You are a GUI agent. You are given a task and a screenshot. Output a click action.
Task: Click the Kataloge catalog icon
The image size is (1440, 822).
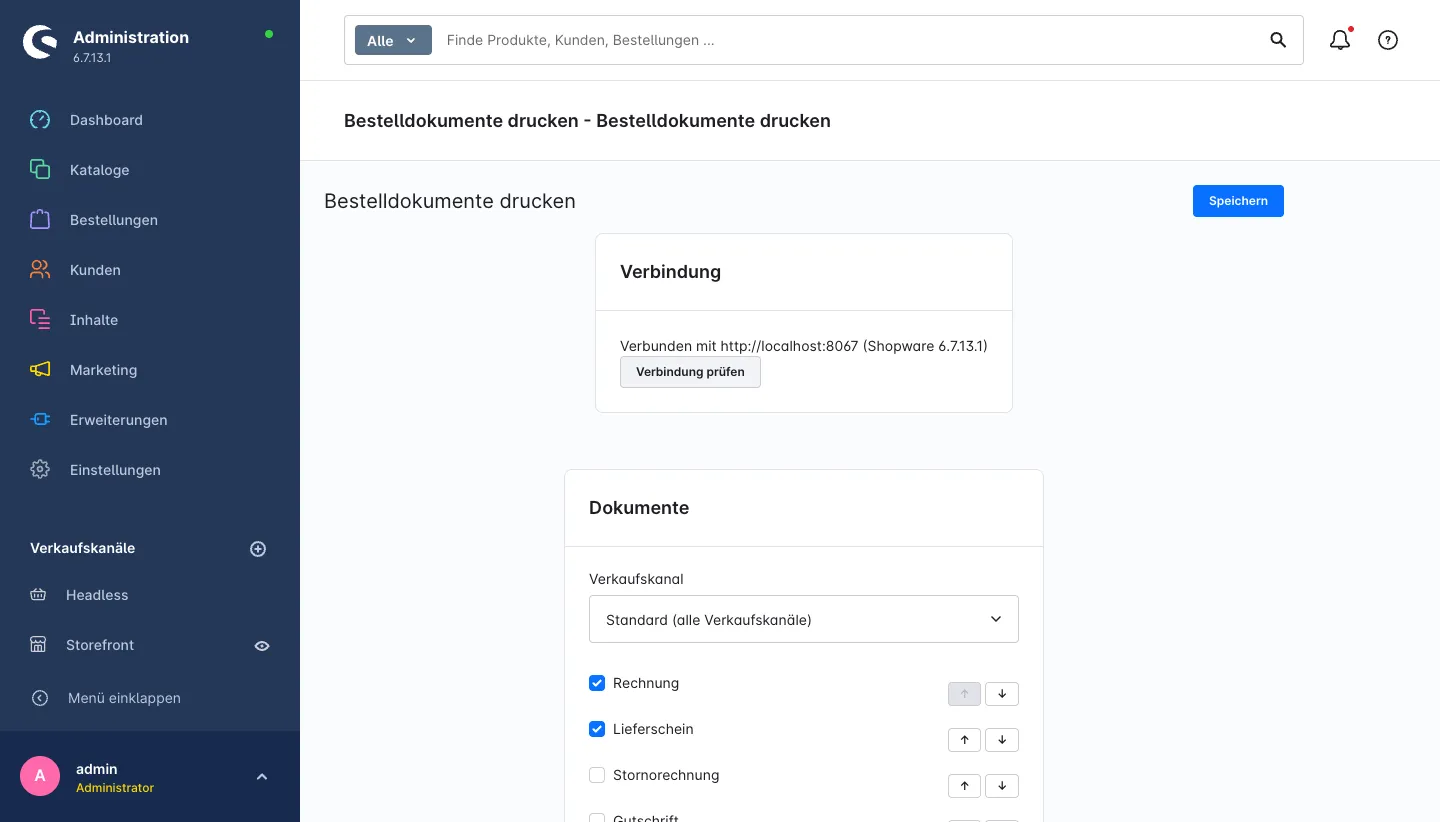pos(40,170)
